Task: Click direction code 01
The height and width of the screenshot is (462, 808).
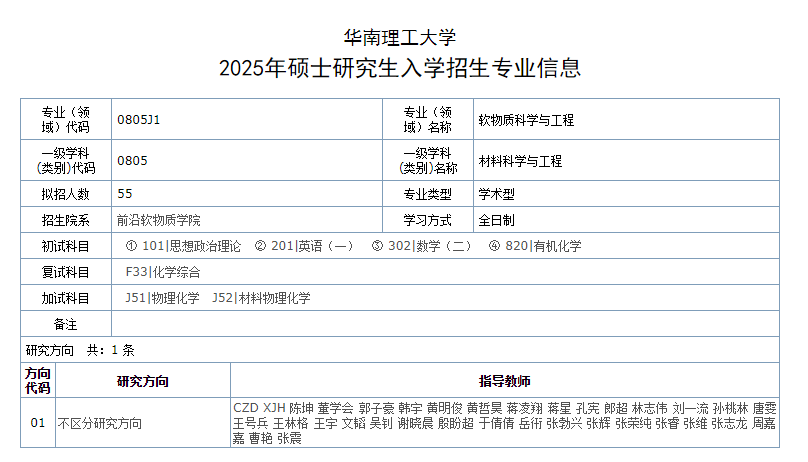Action: coord(38,423)
